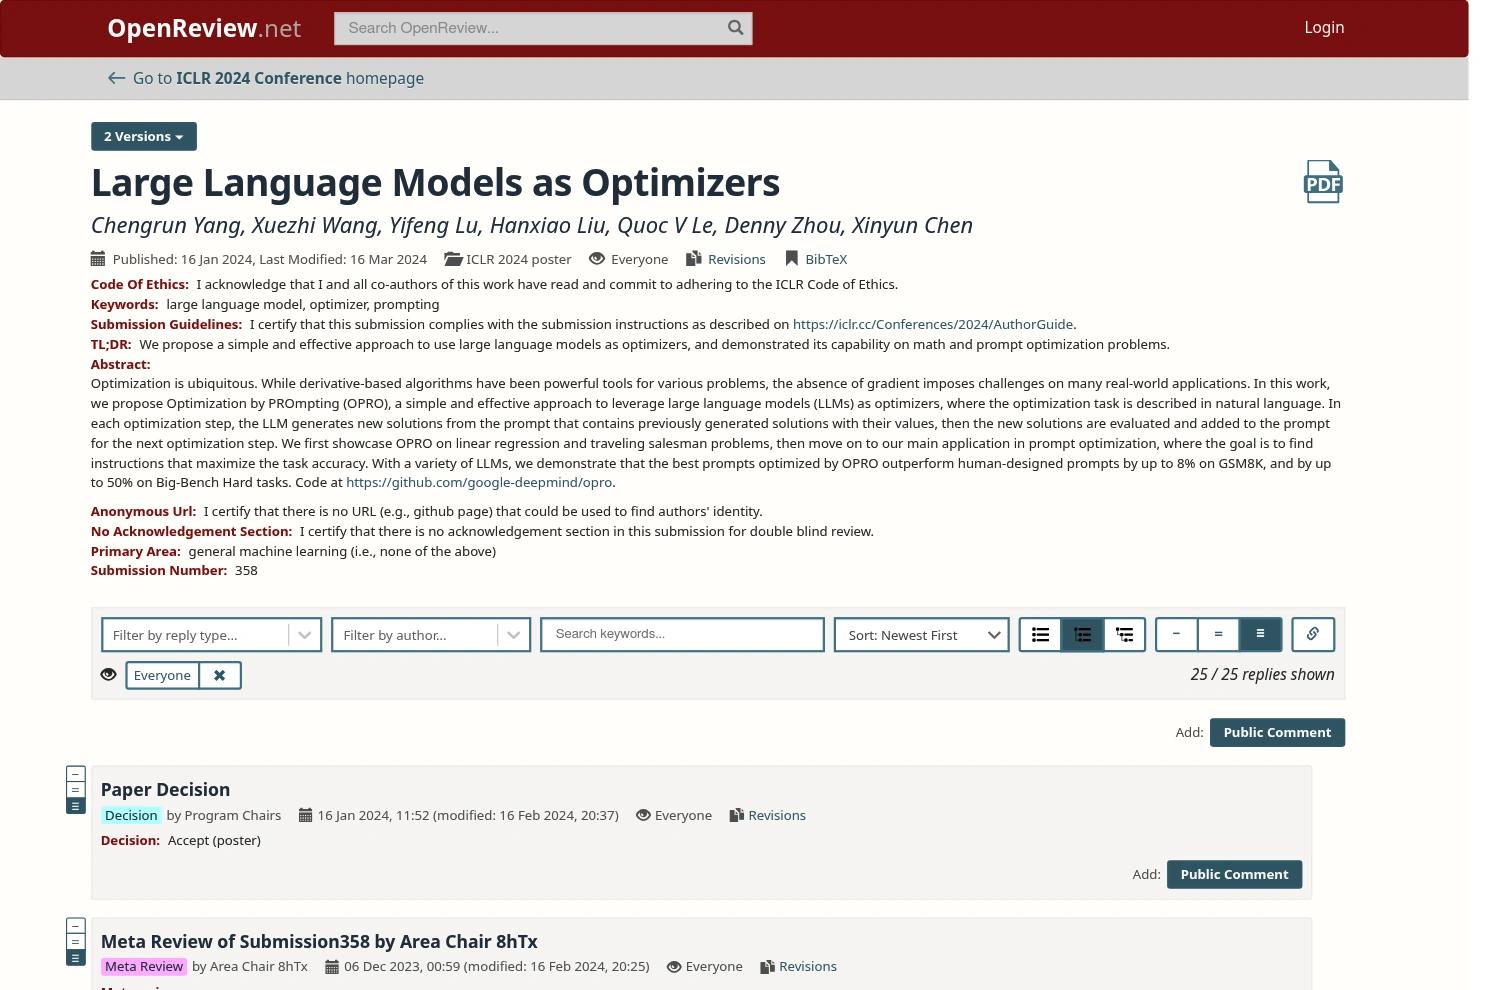Click the Login link
The image size is (1485, 990).
(x=1324, y=27)
